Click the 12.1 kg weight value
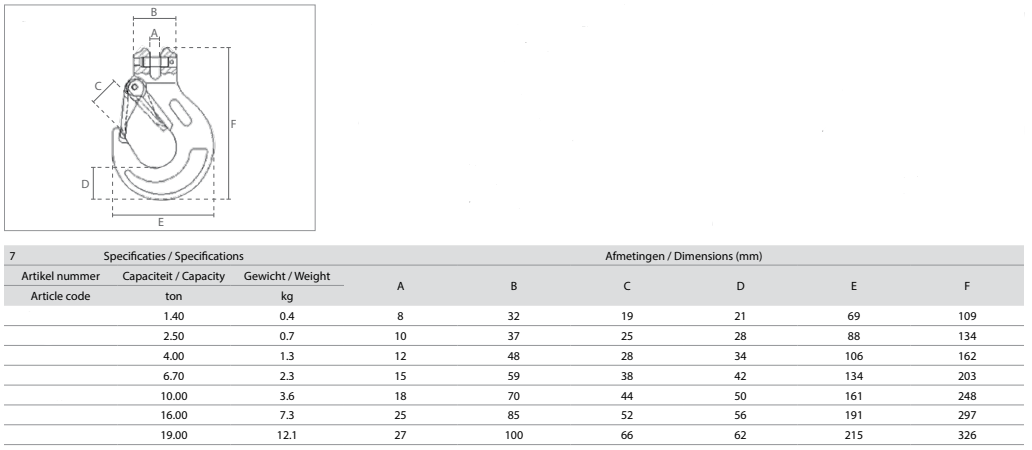 point(287,435)
